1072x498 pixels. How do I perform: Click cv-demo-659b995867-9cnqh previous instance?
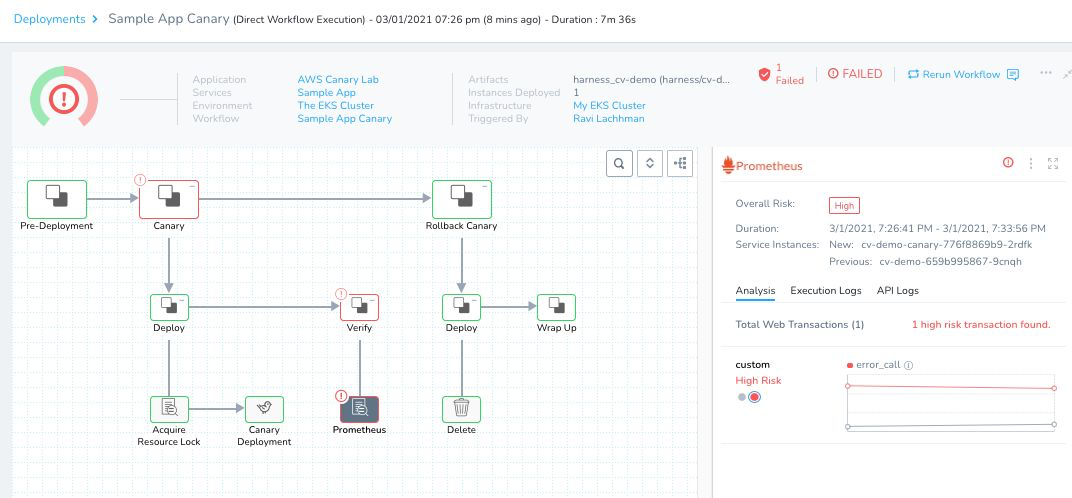950,261
